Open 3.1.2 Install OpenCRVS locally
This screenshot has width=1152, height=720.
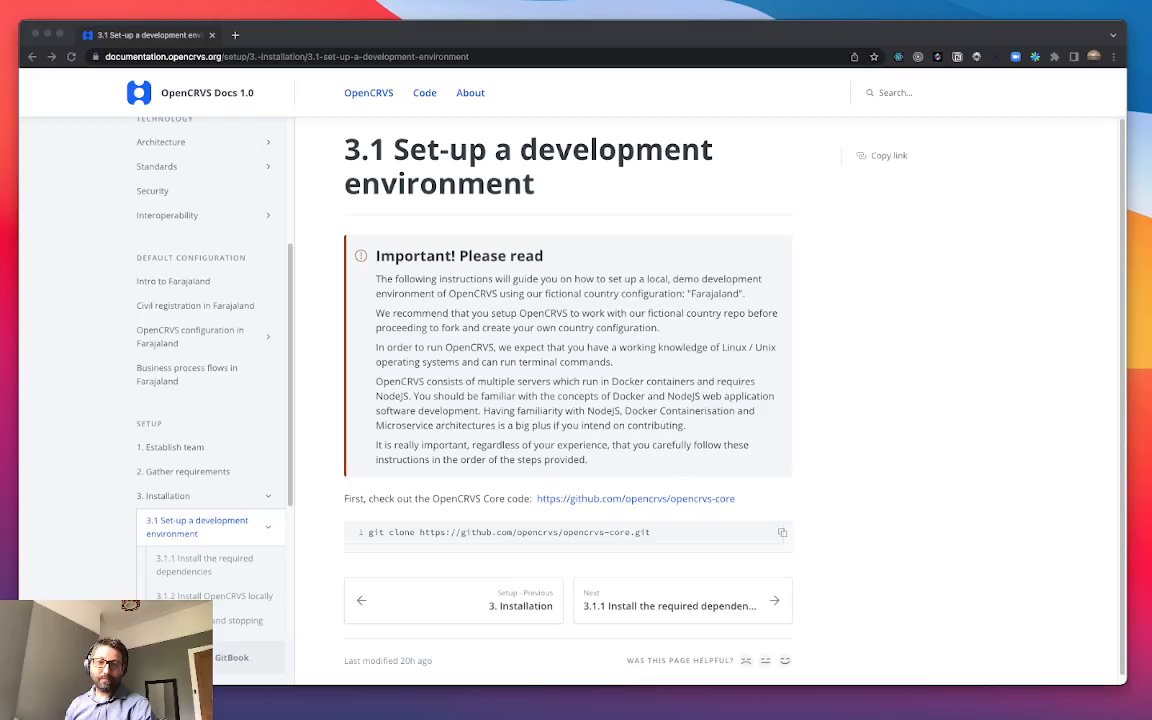coord(215,596)
